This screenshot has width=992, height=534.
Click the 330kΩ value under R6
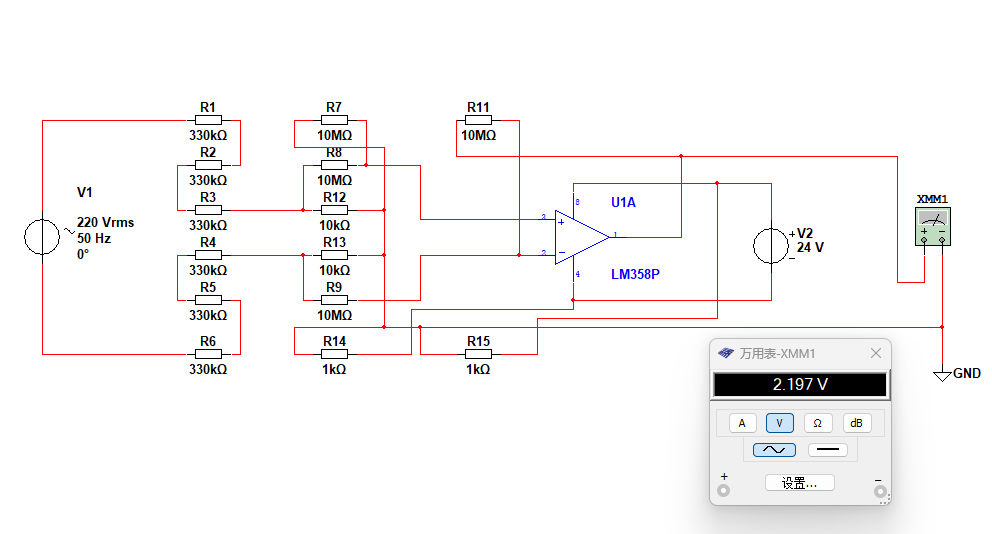(x=208, y=369)
